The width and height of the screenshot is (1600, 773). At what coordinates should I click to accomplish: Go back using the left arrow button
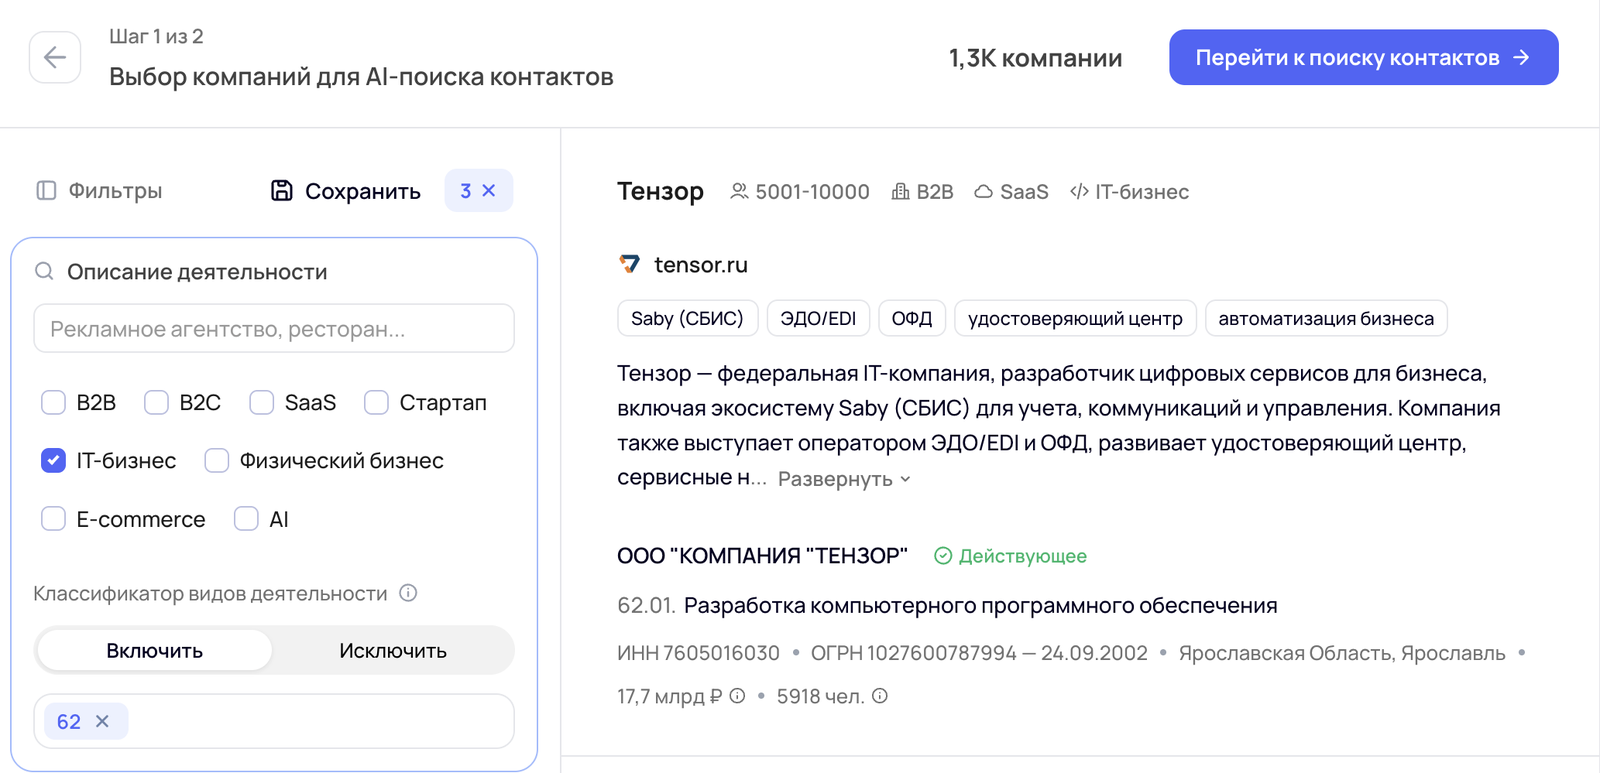[x=55, y=57]
